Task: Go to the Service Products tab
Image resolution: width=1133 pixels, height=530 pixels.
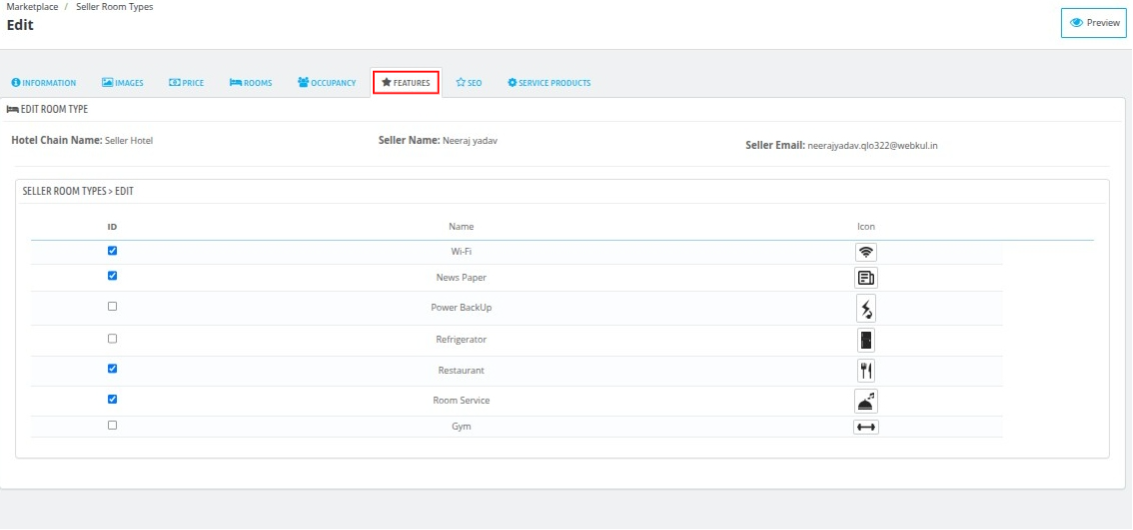Action: click(549, 83)
